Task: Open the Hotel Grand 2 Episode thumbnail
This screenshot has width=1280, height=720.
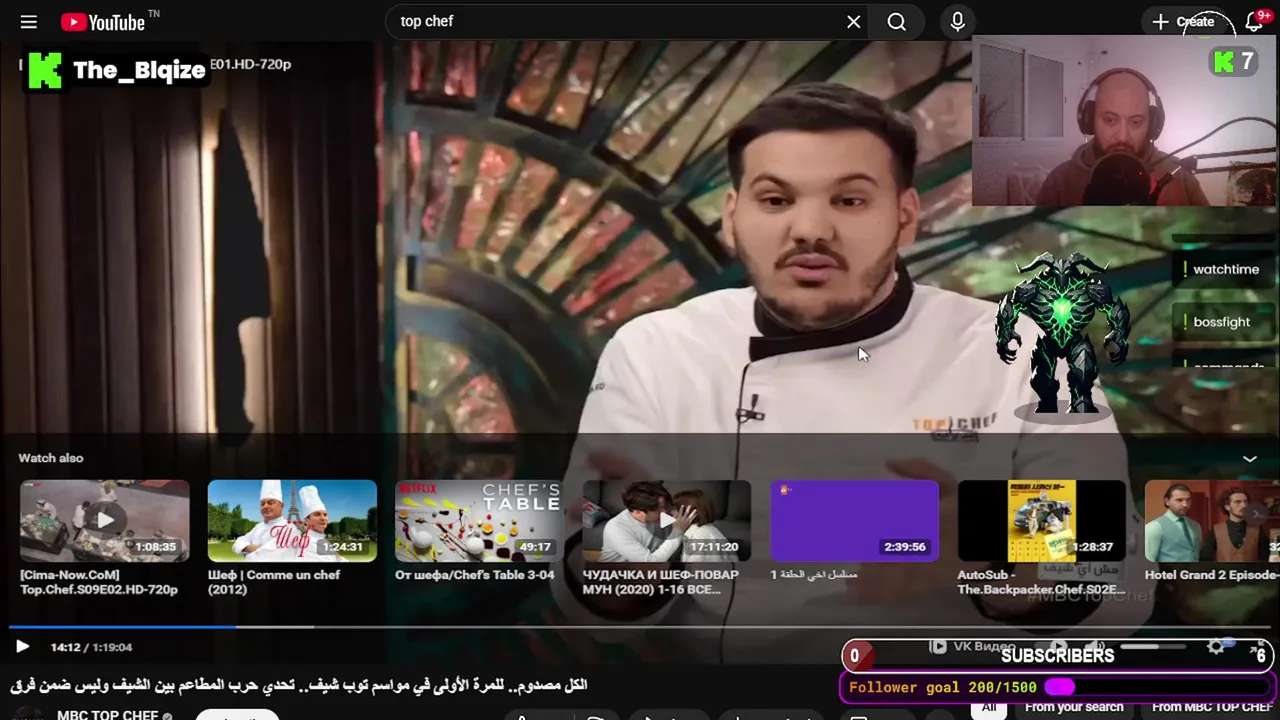Action: 1212,521
